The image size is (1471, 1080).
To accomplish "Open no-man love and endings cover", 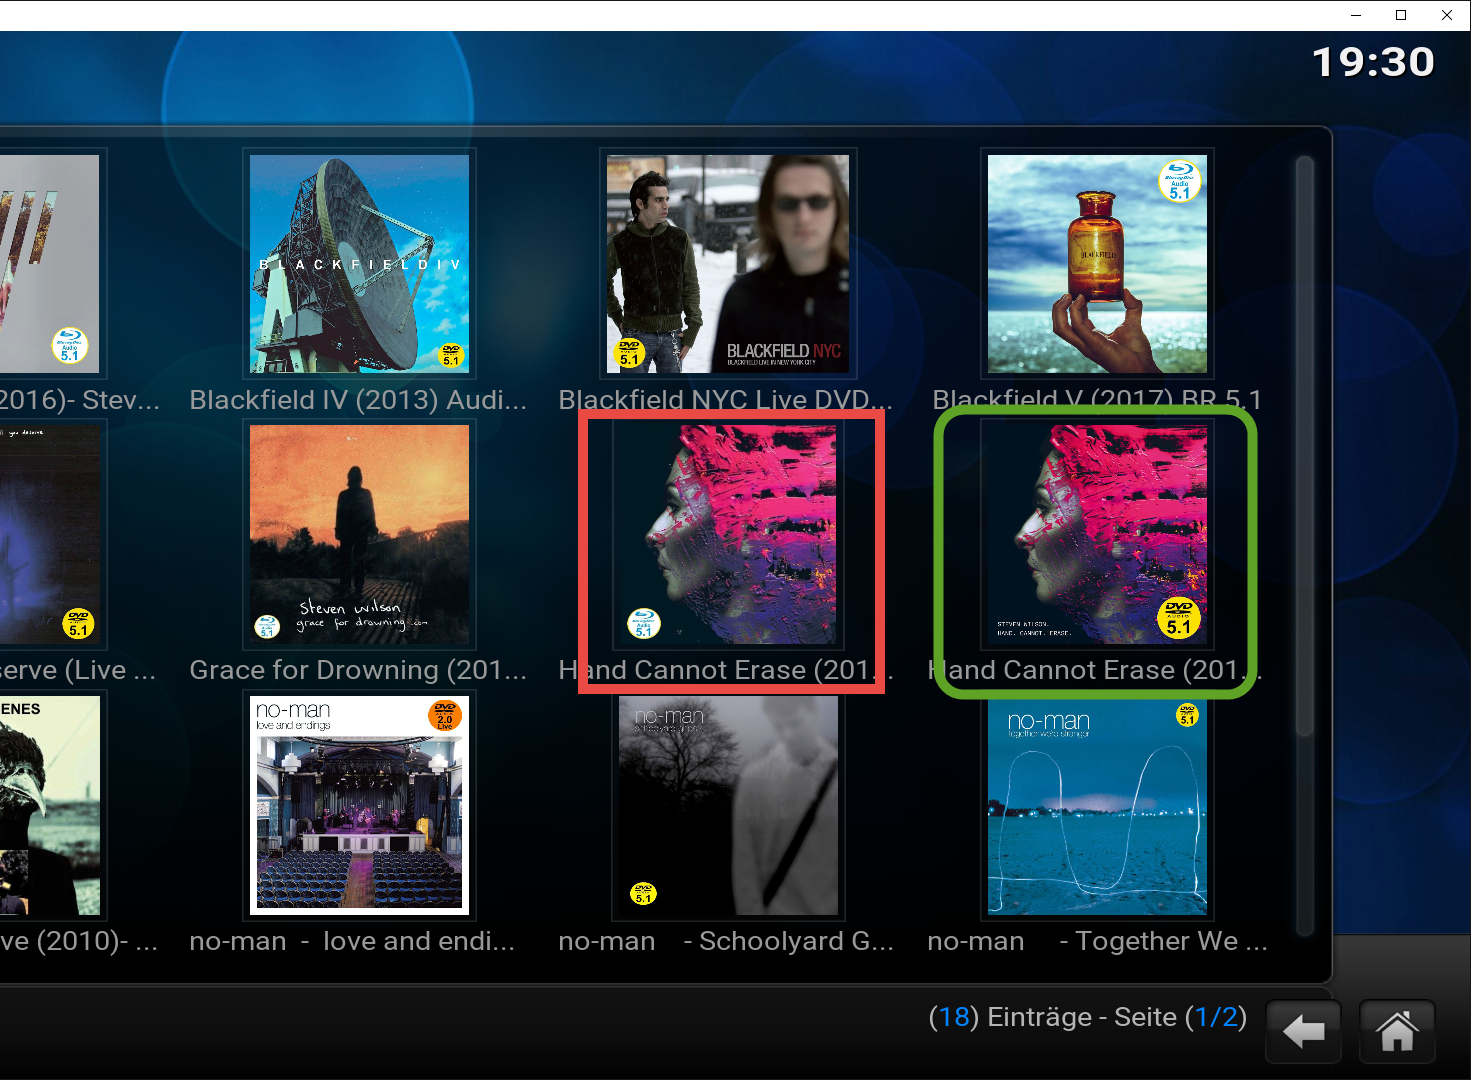I will pyautogui.click(x=359, y=805).
